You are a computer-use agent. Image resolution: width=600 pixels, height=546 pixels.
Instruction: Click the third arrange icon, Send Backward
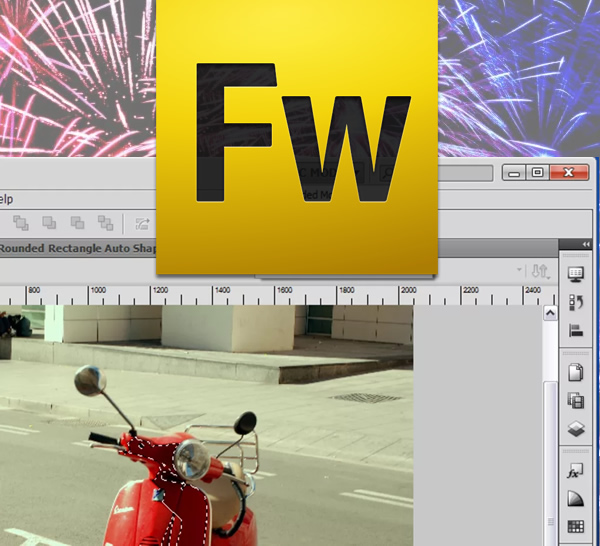click(x=77, y=223)
